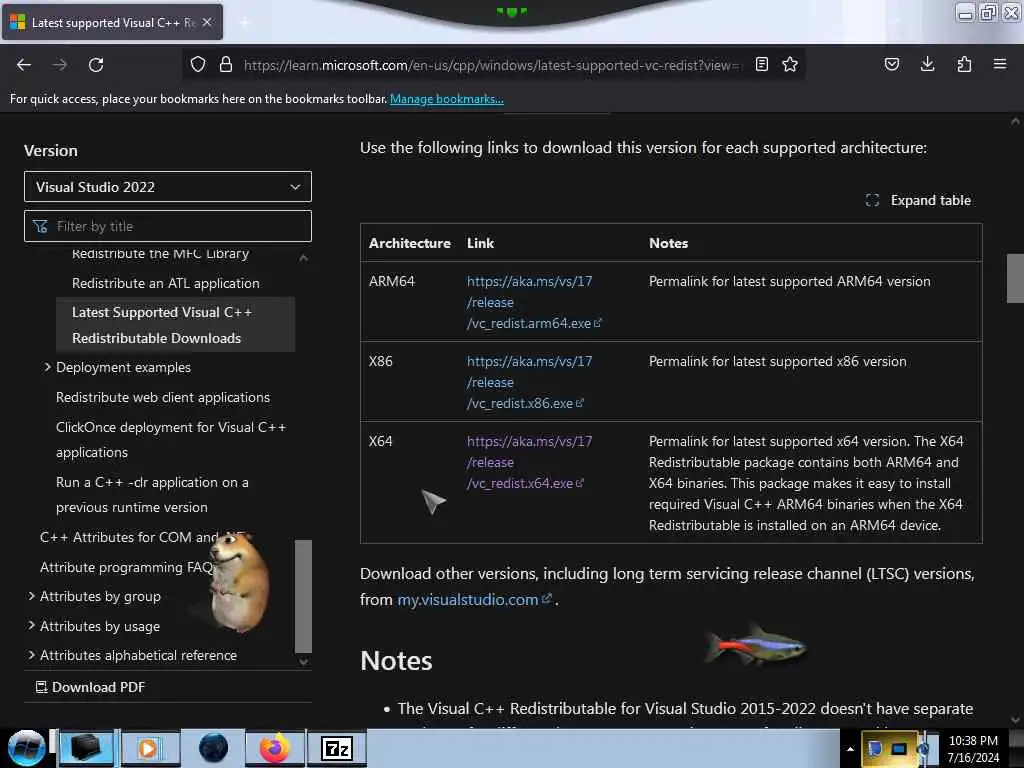The width and height of the screenshot is (1024, 768).
Task: Open Redistribute the MFC Library article
Action: [x=161, y=253]
